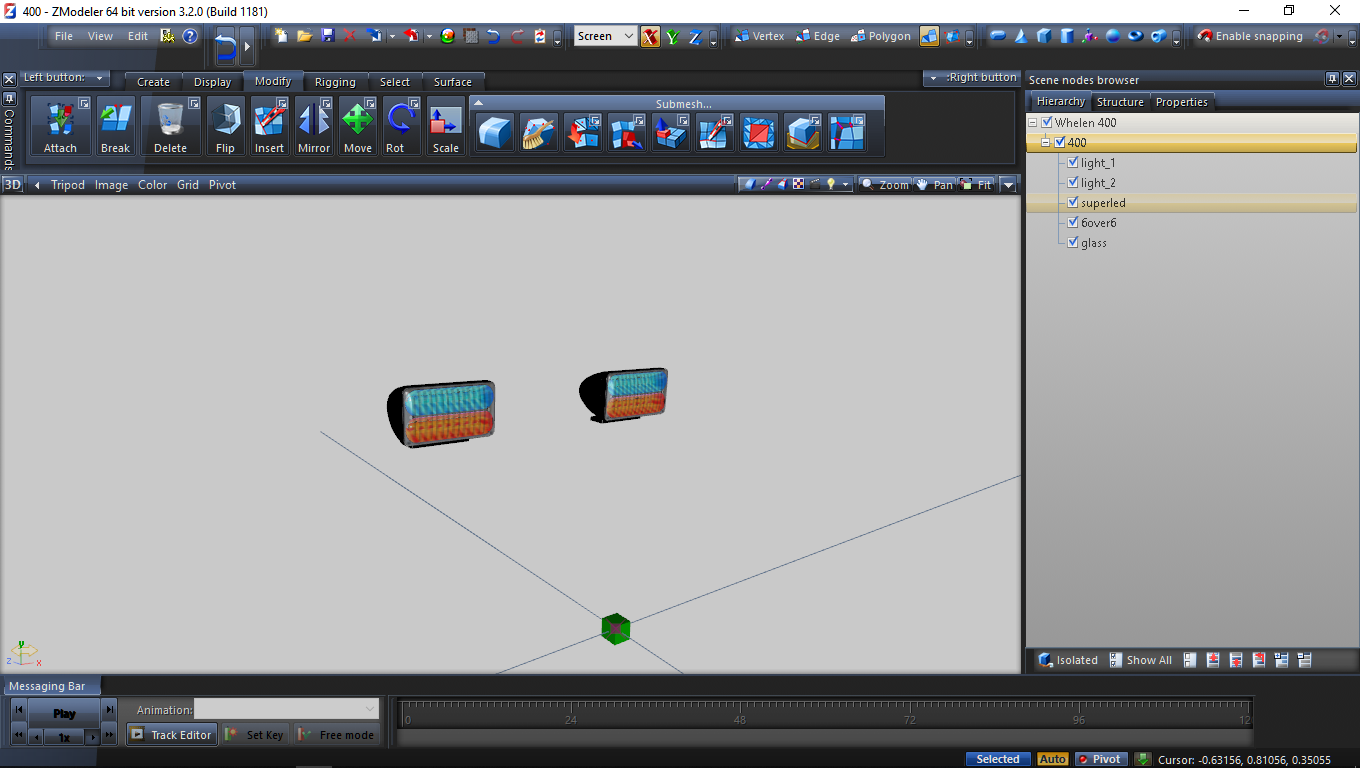Open the Animation combo box
This screenshot has width=1360, height=768.
[286, 709]
